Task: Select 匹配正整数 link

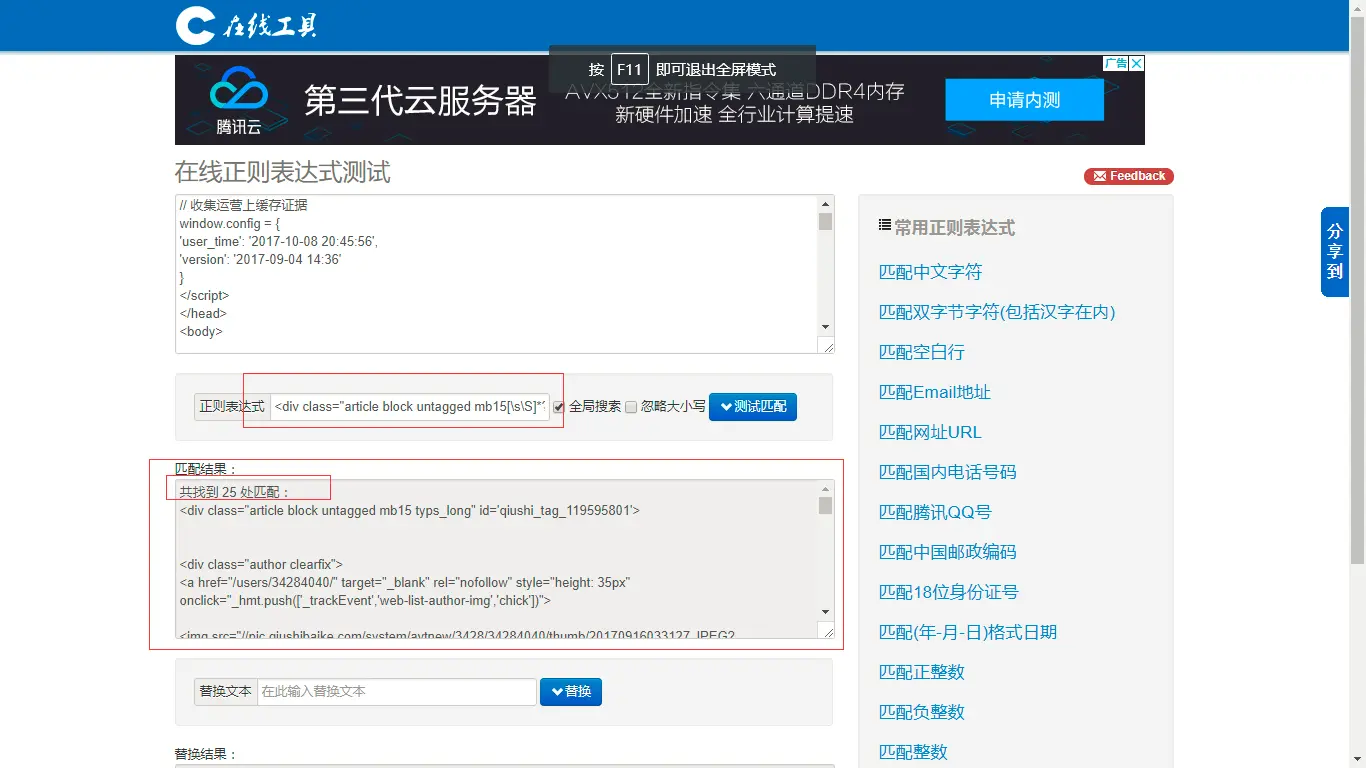Action: pos(921,672)
